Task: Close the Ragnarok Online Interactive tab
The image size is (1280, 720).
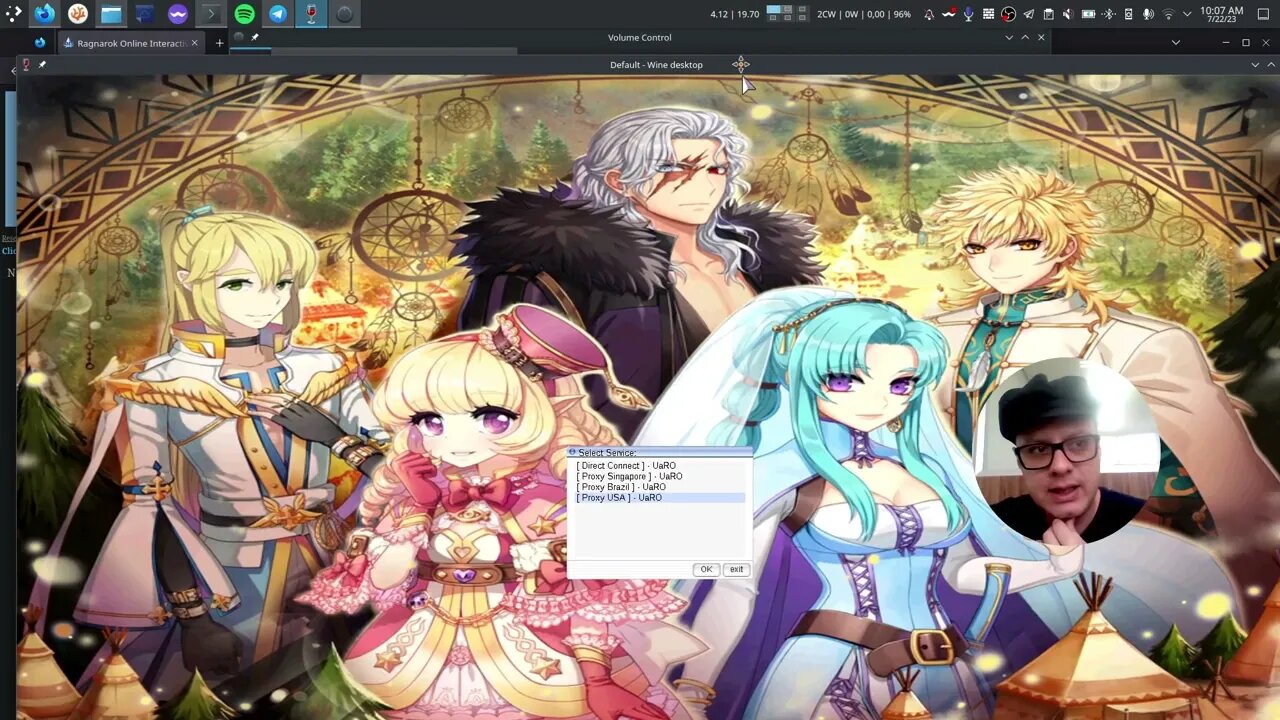Action: click(x=194, y=43)
